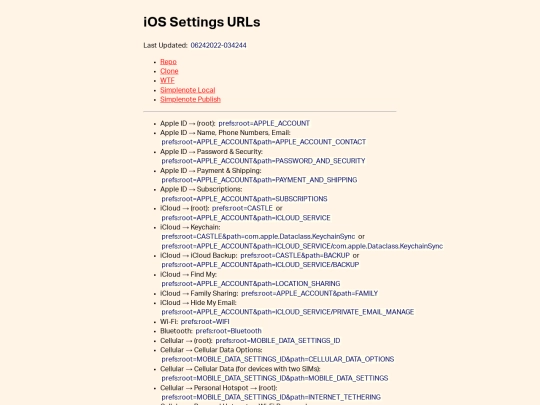Follow the WTF link
The width and height of the screenshot is (540, 405).
coord(167,80)
